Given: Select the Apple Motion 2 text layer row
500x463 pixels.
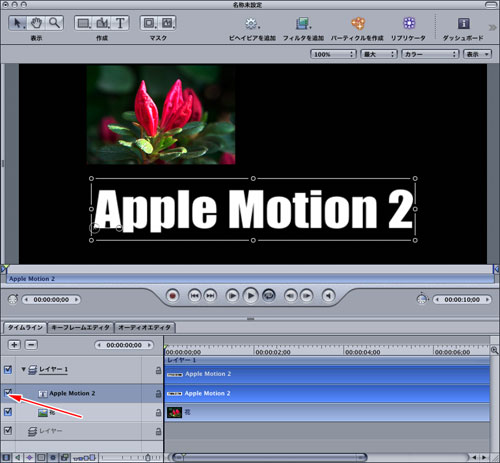Looking at the screenshot, I should click(82, 393).
